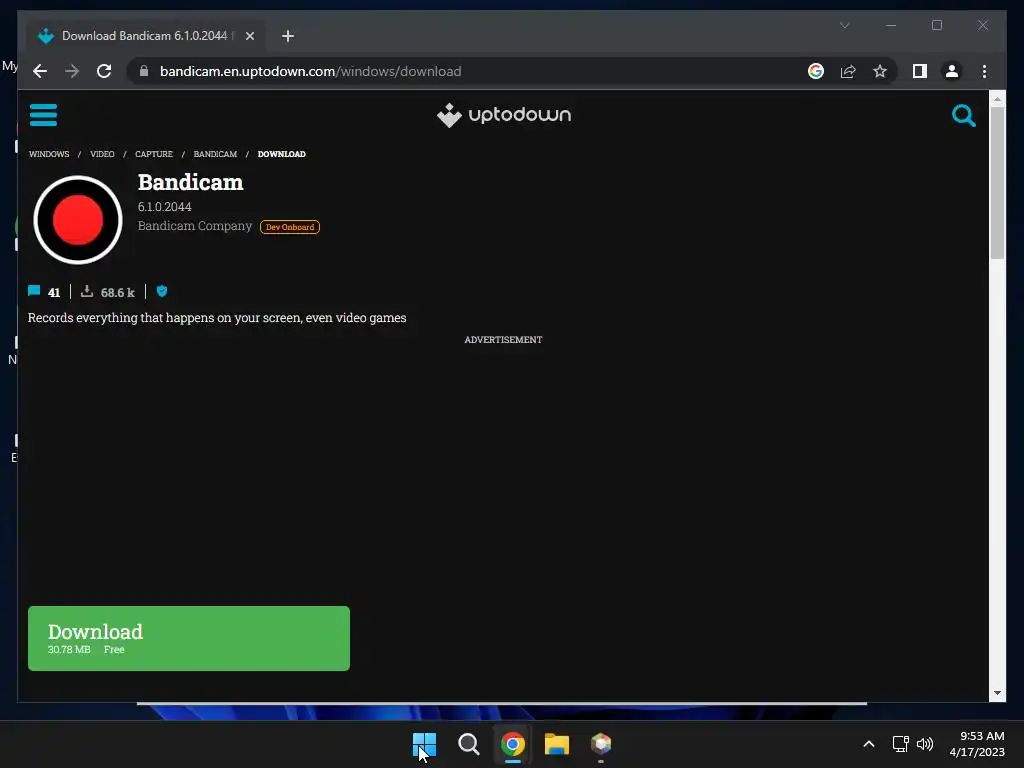Screen dimensions: 1024x768
Task: Click the downloads icon showing 68.6 k
Action: tap(87, 291)
